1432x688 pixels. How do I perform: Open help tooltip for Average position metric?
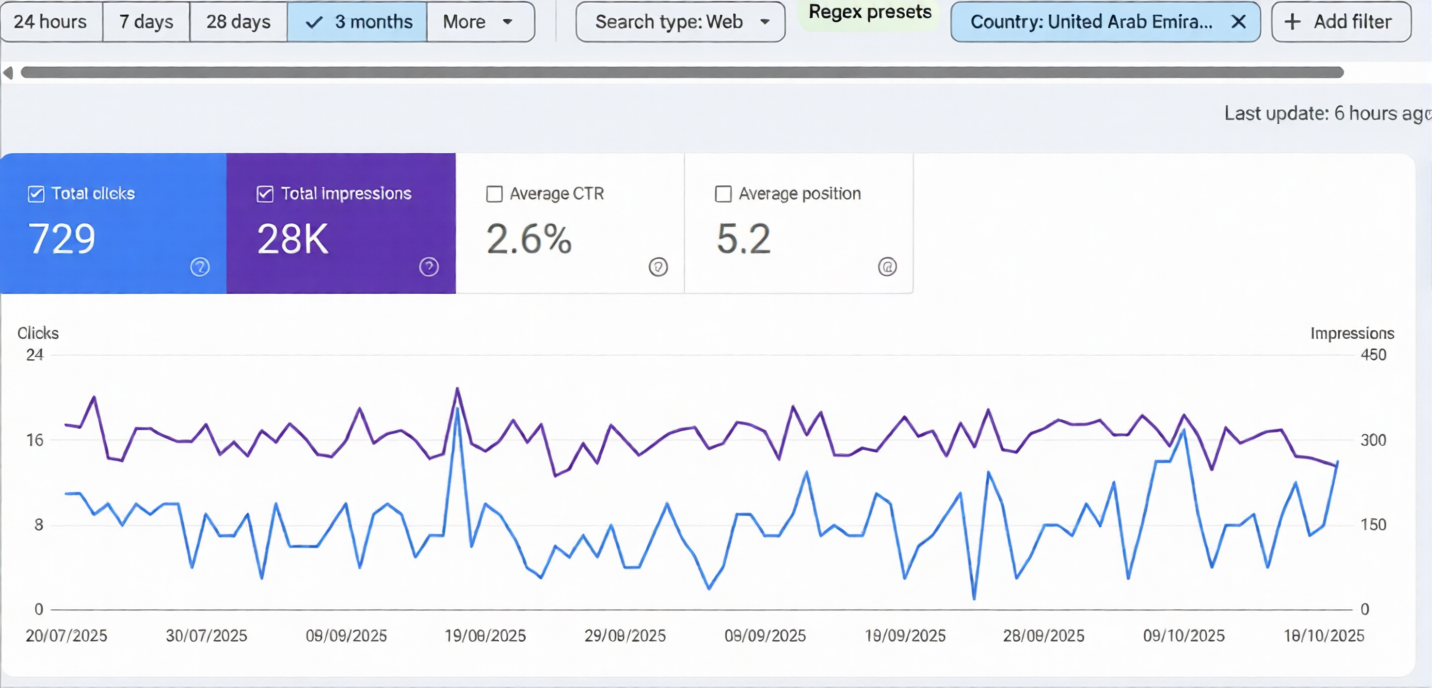(888, 267)
